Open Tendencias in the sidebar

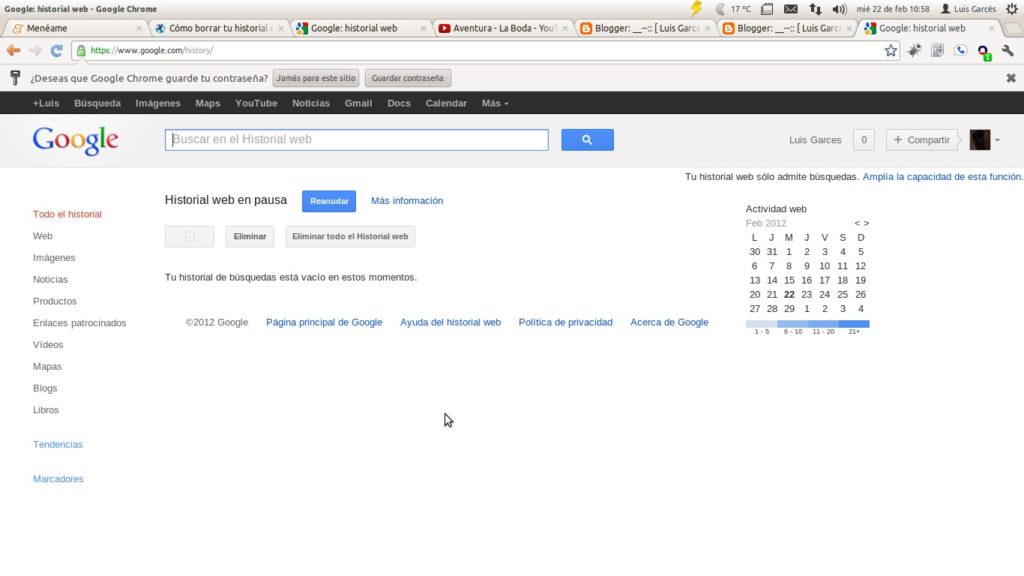58,445
